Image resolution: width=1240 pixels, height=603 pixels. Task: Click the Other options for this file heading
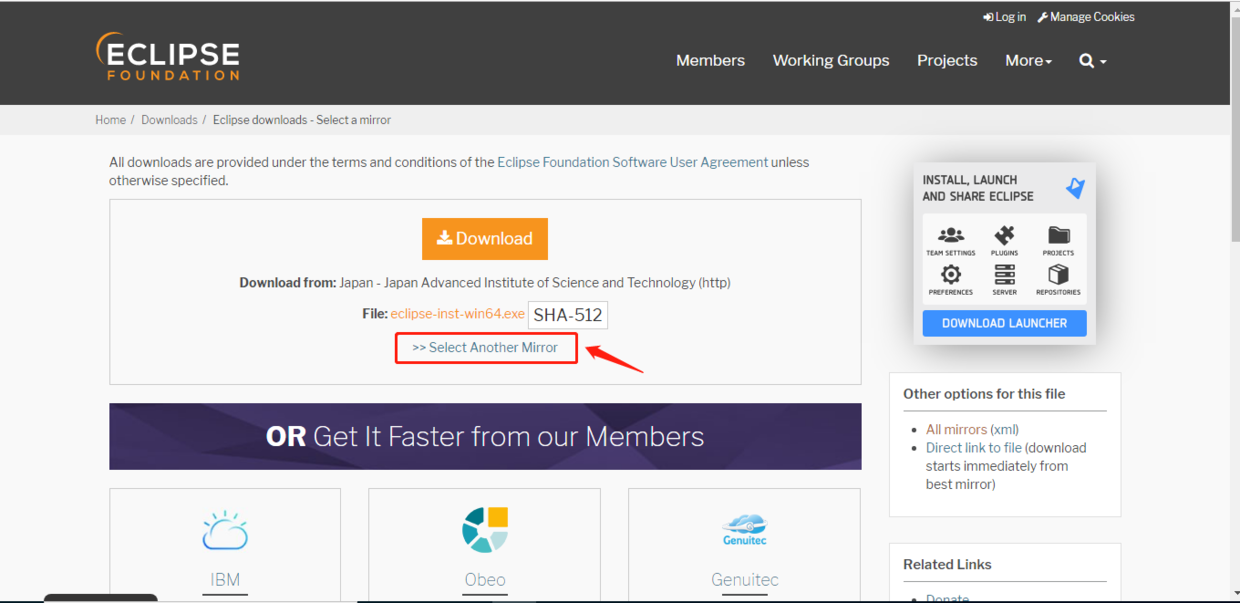tap(984, 394)
